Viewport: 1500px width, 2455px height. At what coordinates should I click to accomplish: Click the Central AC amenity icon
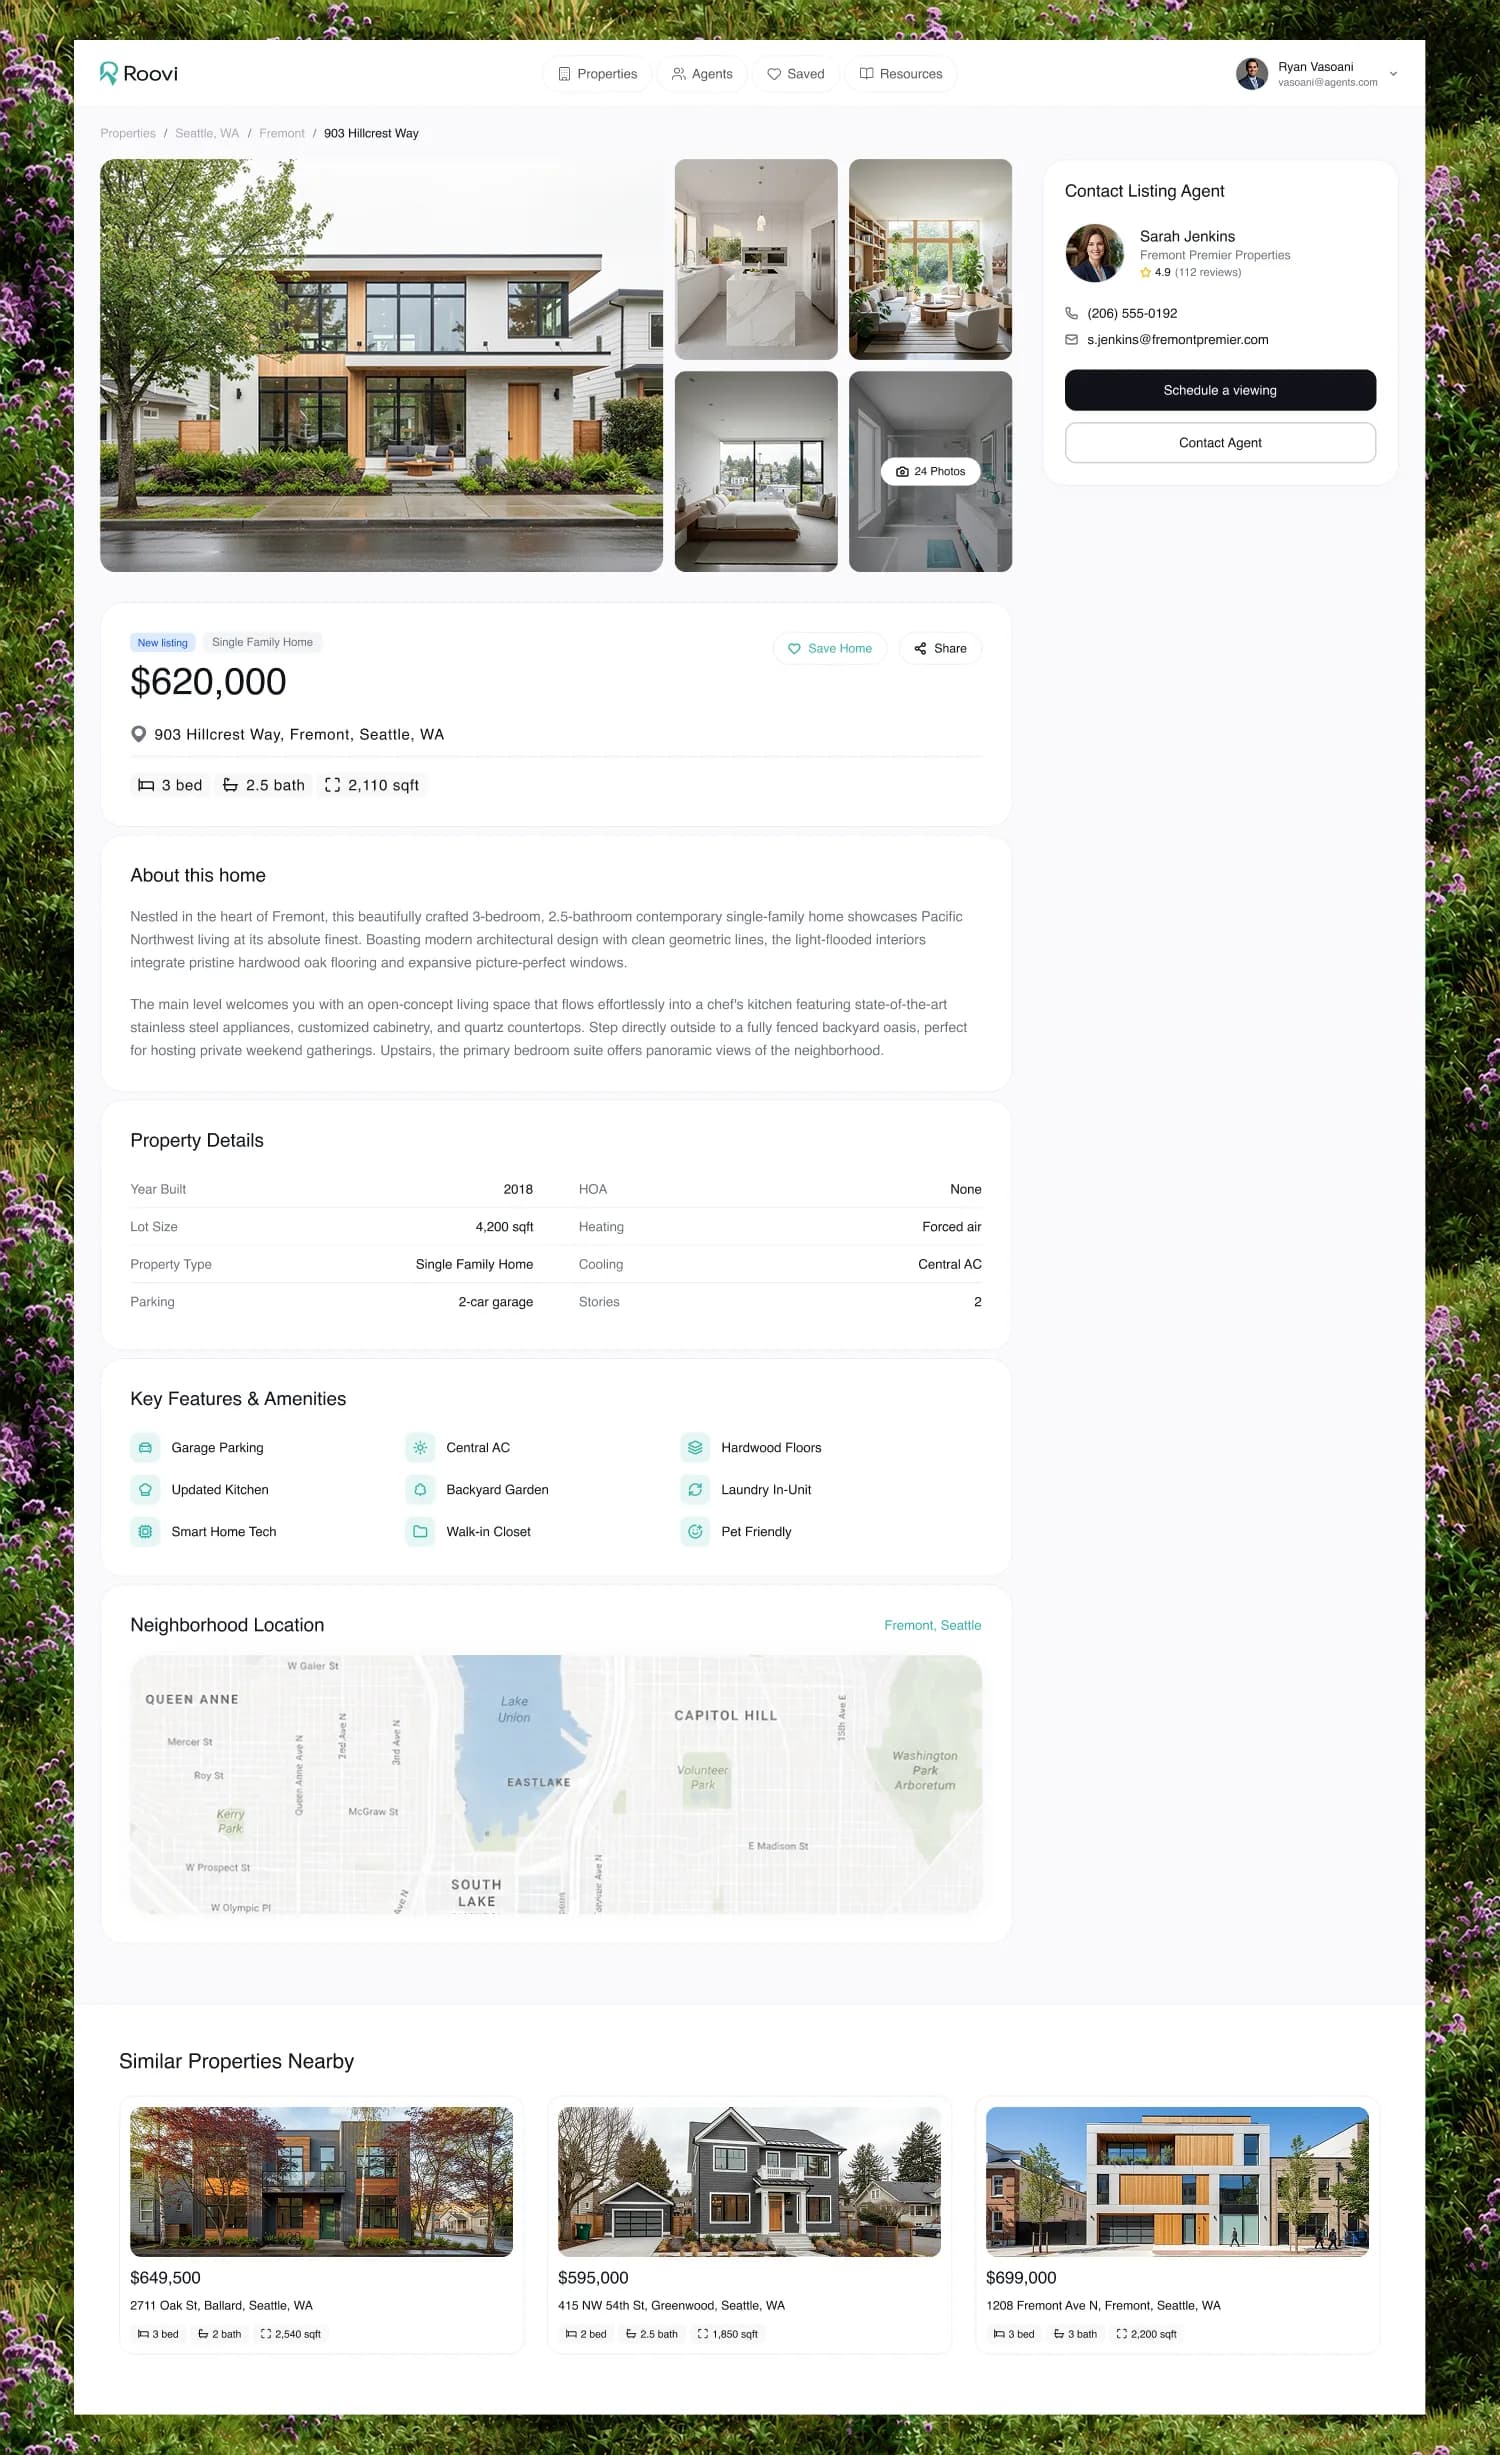coord(420,1447)
